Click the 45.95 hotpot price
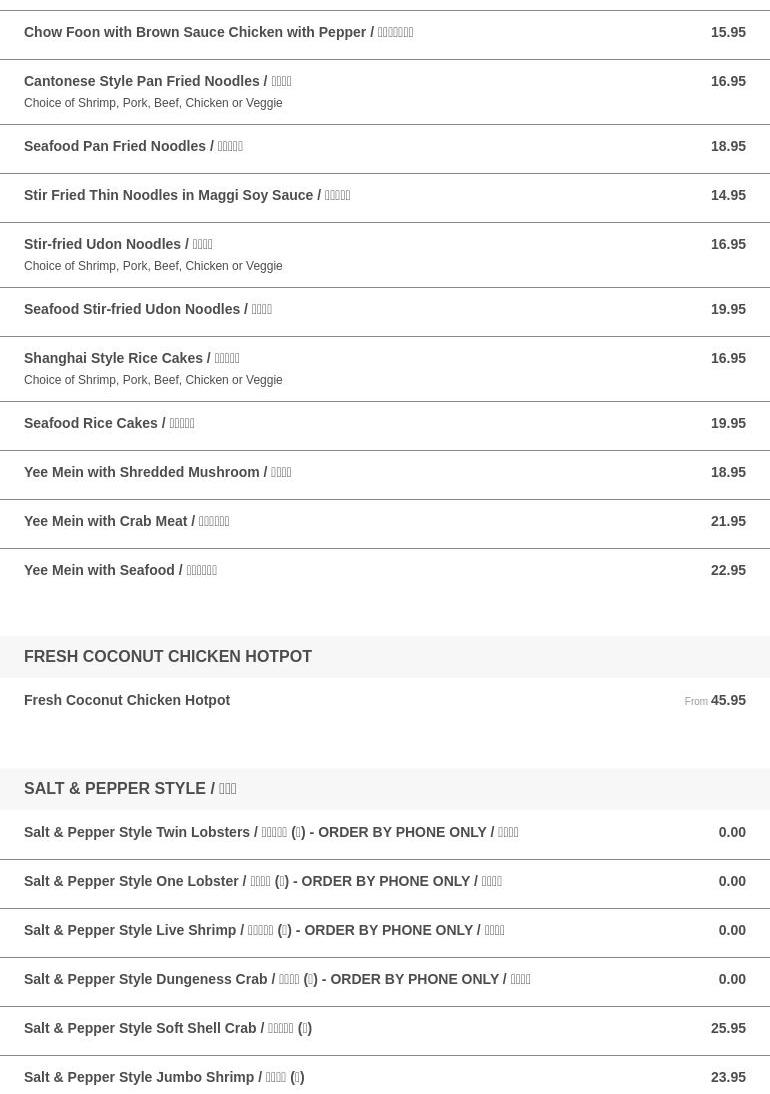 coord(728,700)
